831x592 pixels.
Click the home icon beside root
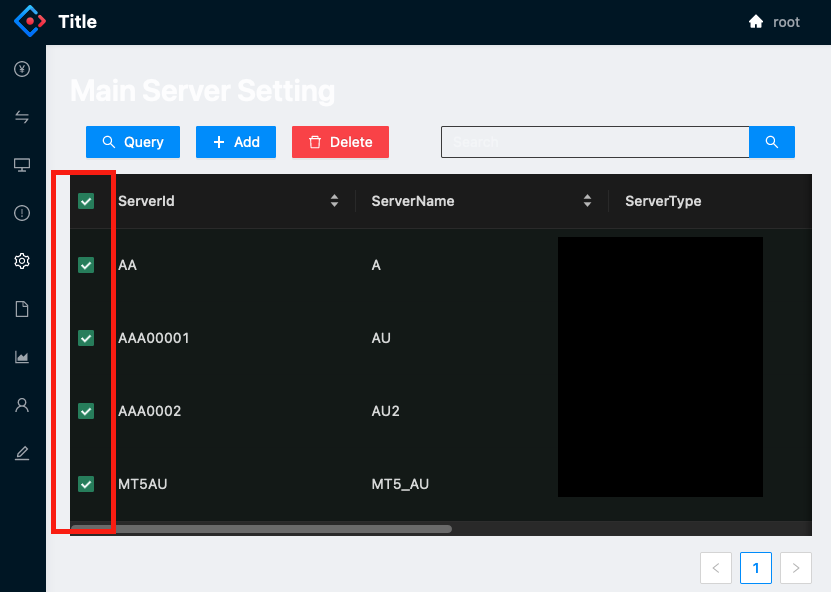point(755,21)
